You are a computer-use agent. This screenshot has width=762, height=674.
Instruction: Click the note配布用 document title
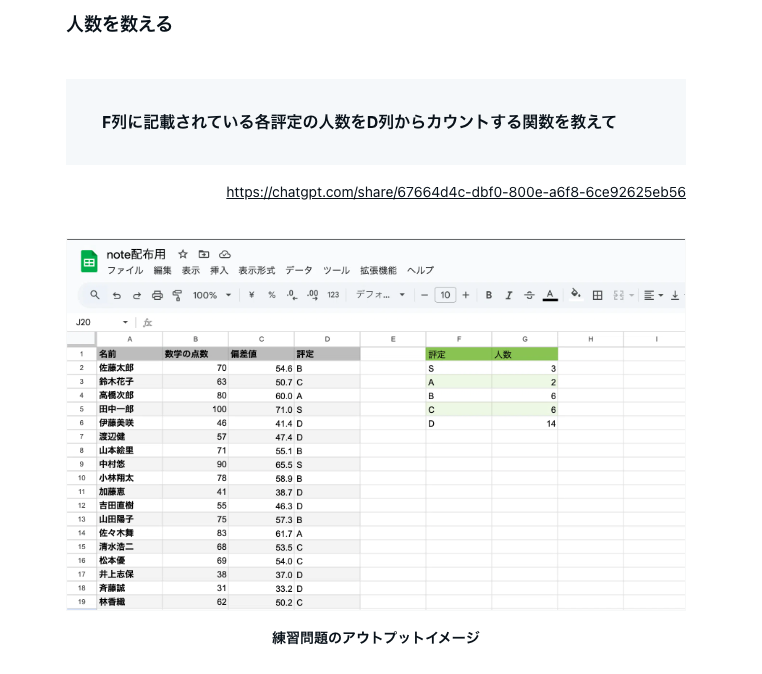click(x=136, y=254)
